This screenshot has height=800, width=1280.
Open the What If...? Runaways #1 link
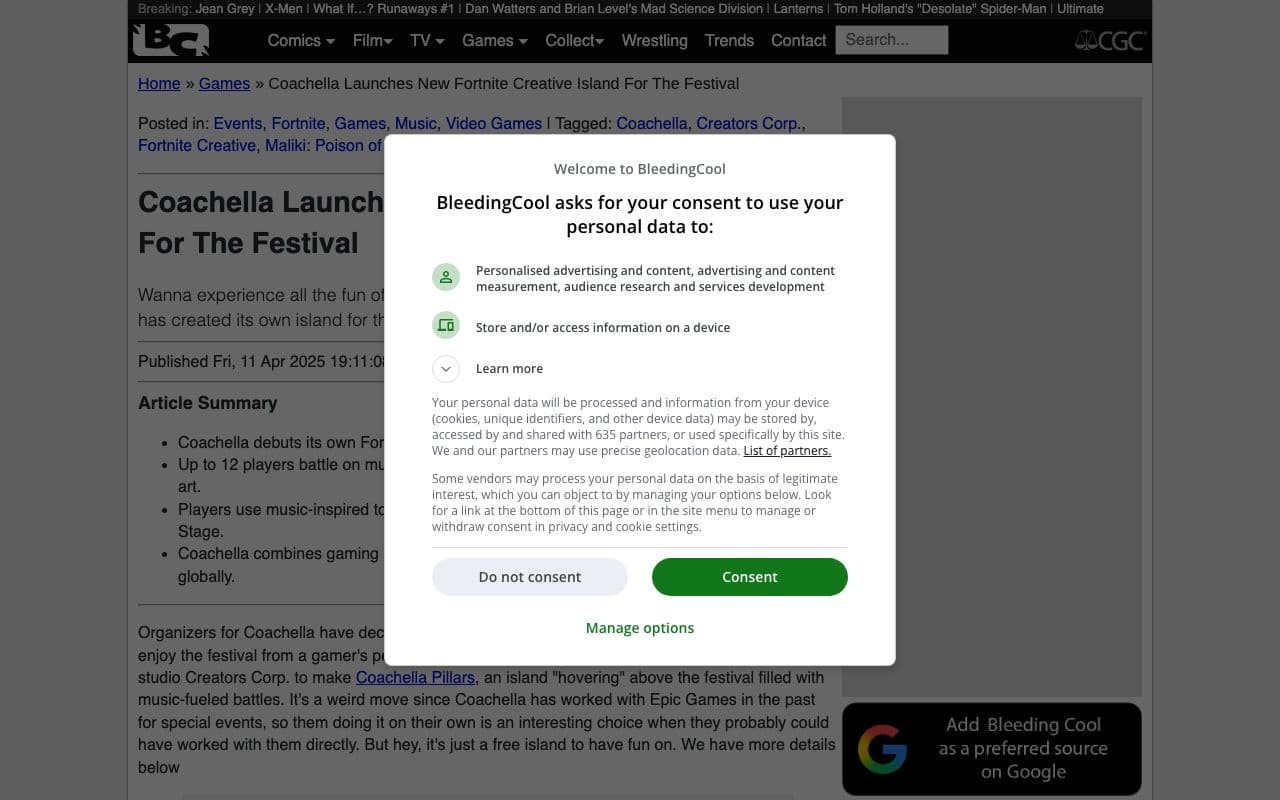384,9
